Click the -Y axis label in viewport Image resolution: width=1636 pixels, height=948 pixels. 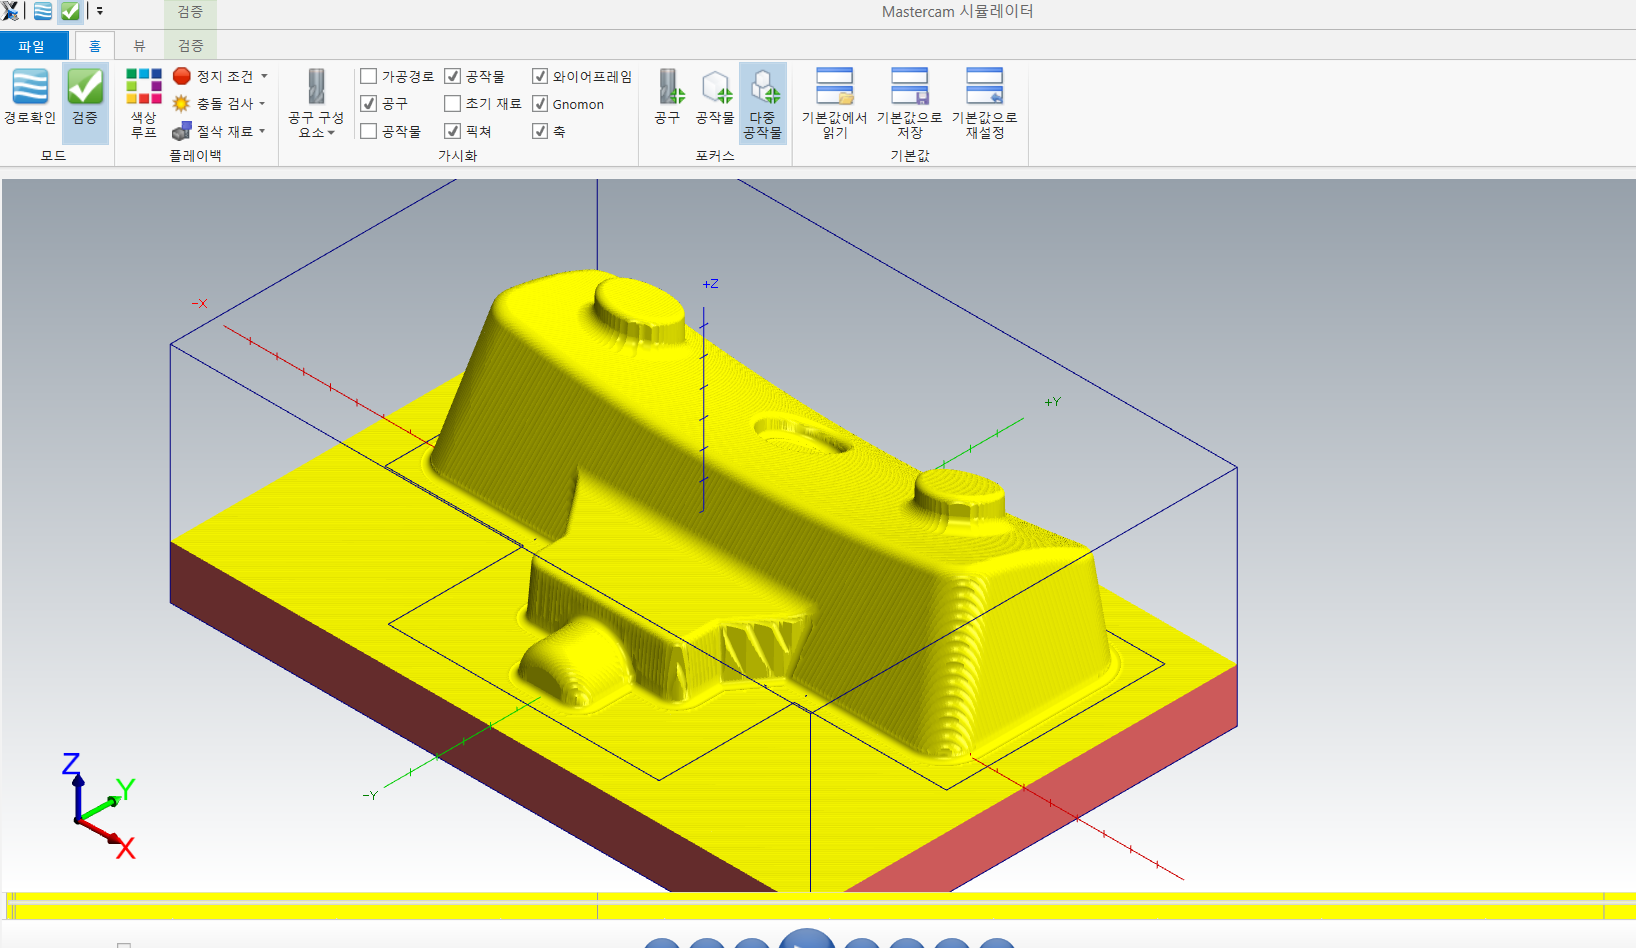(370, 795)
